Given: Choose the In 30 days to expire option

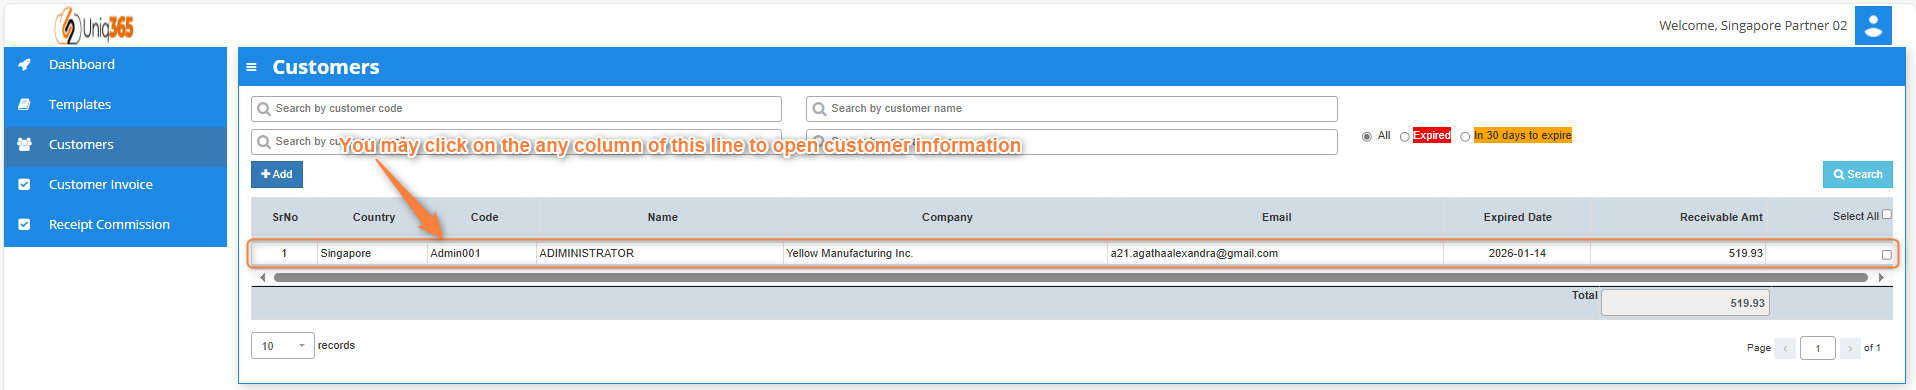Looking at the screenshot, I should coord(1465,136).
